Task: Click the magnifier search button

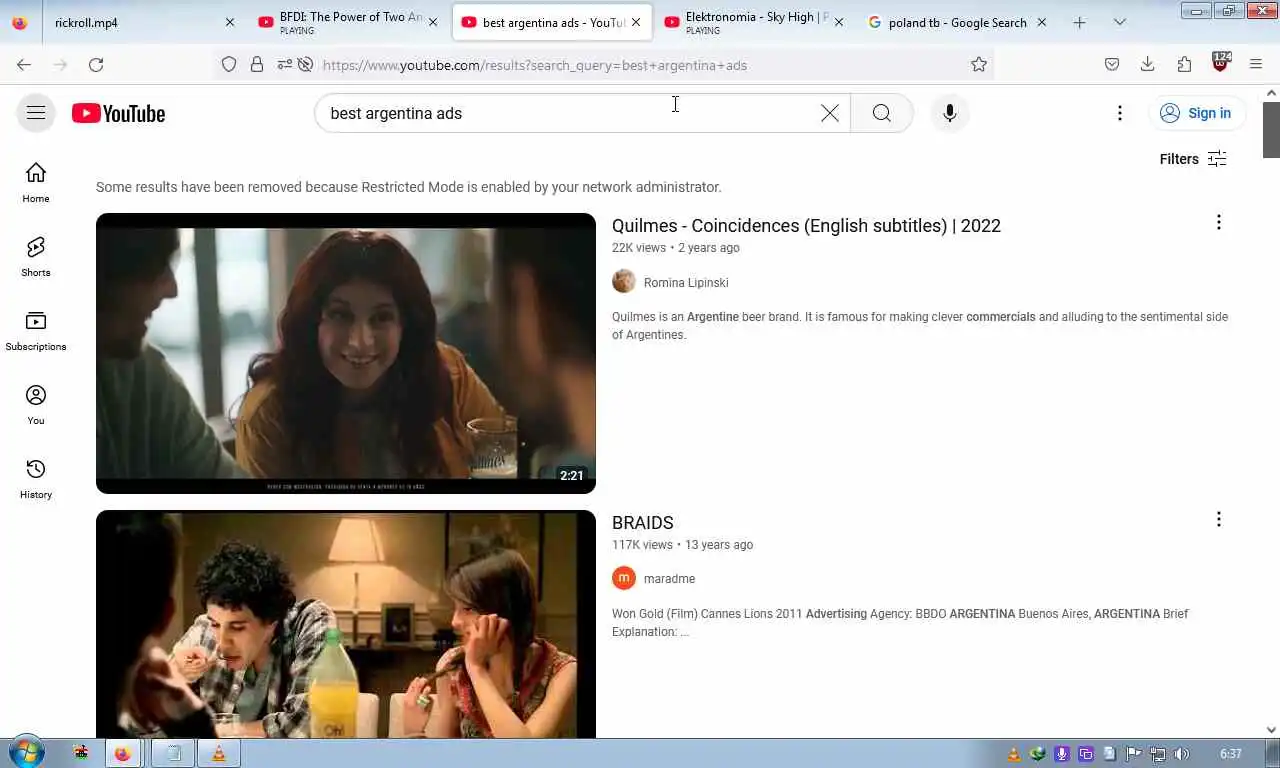Action: [881, 113]
